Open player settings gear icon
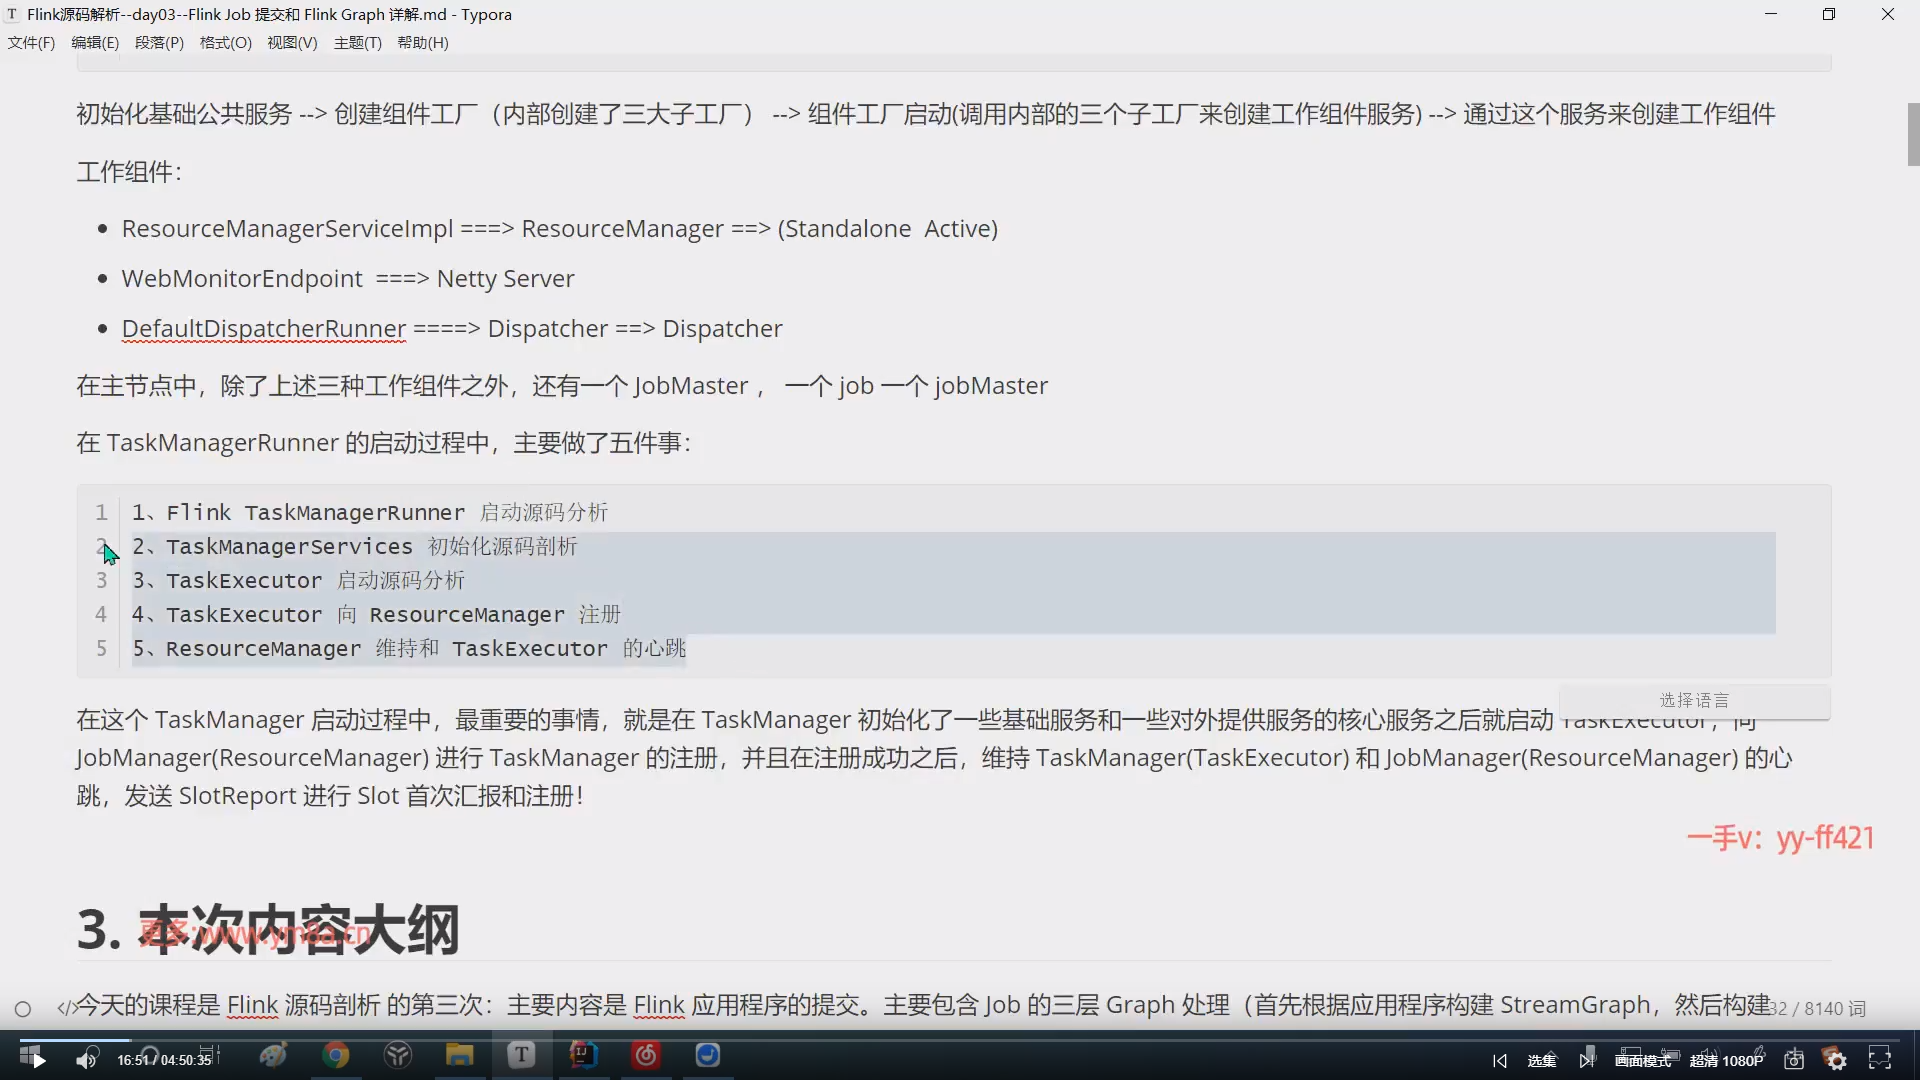Viewport: 1920px width, 1080px height. pos(1836,1060)
